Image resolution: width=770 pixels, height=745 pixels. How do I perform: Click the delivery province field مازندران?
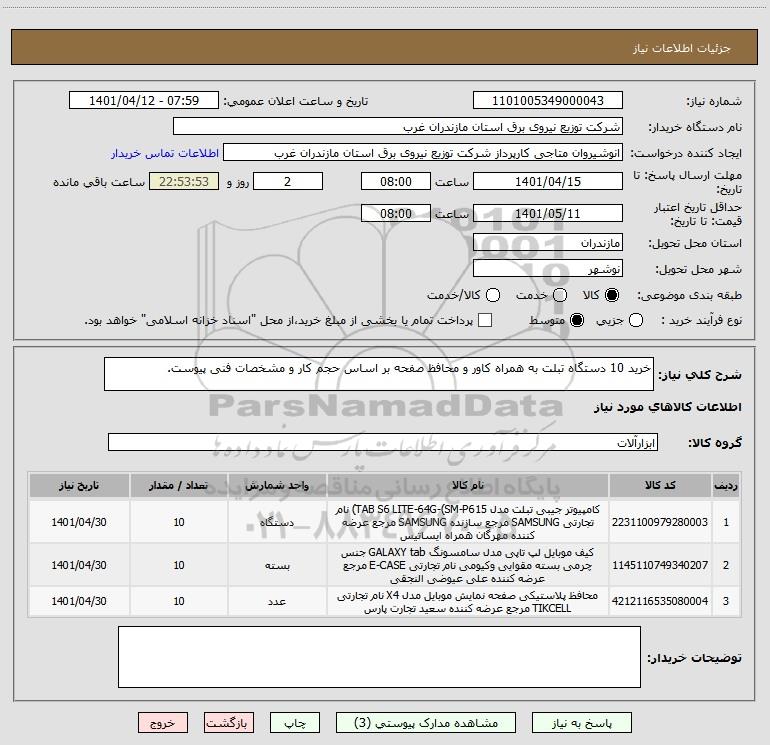pos(548,243)
